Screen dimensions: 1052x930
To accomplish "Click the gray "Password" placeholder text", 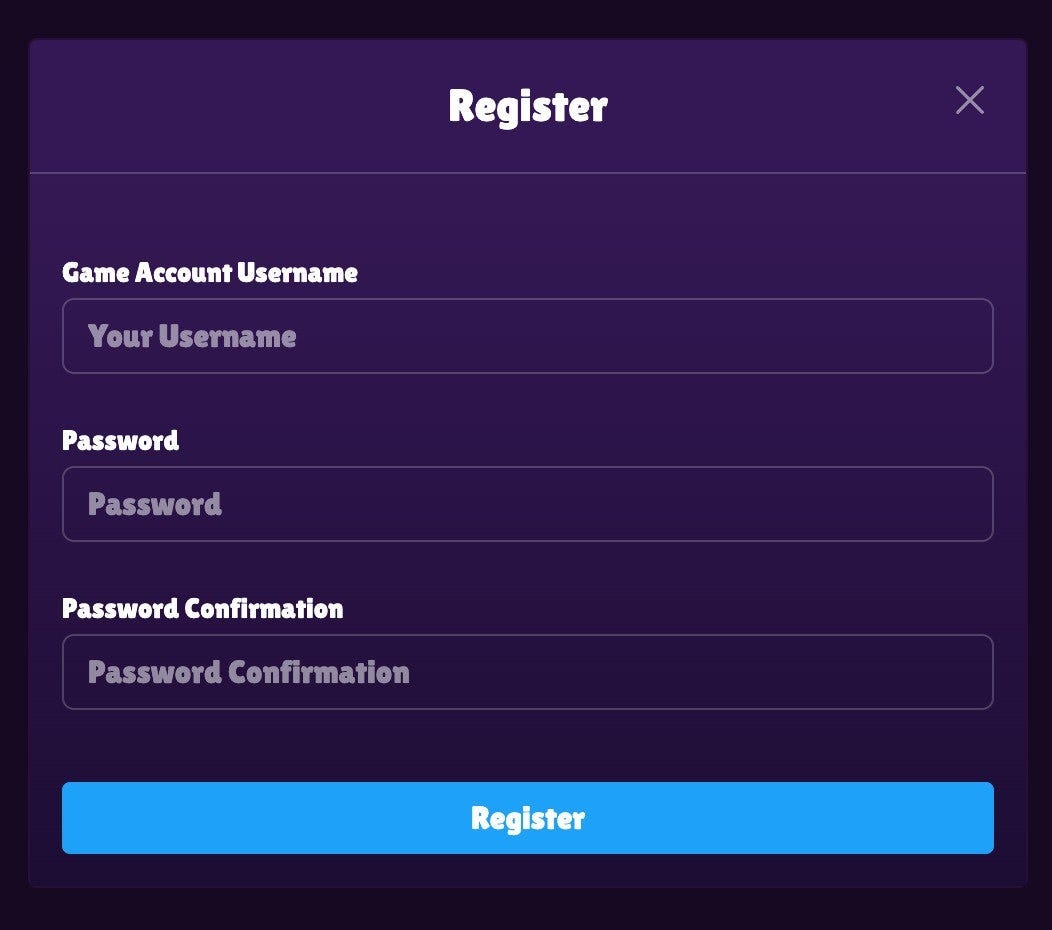I will tap(155, 504).
